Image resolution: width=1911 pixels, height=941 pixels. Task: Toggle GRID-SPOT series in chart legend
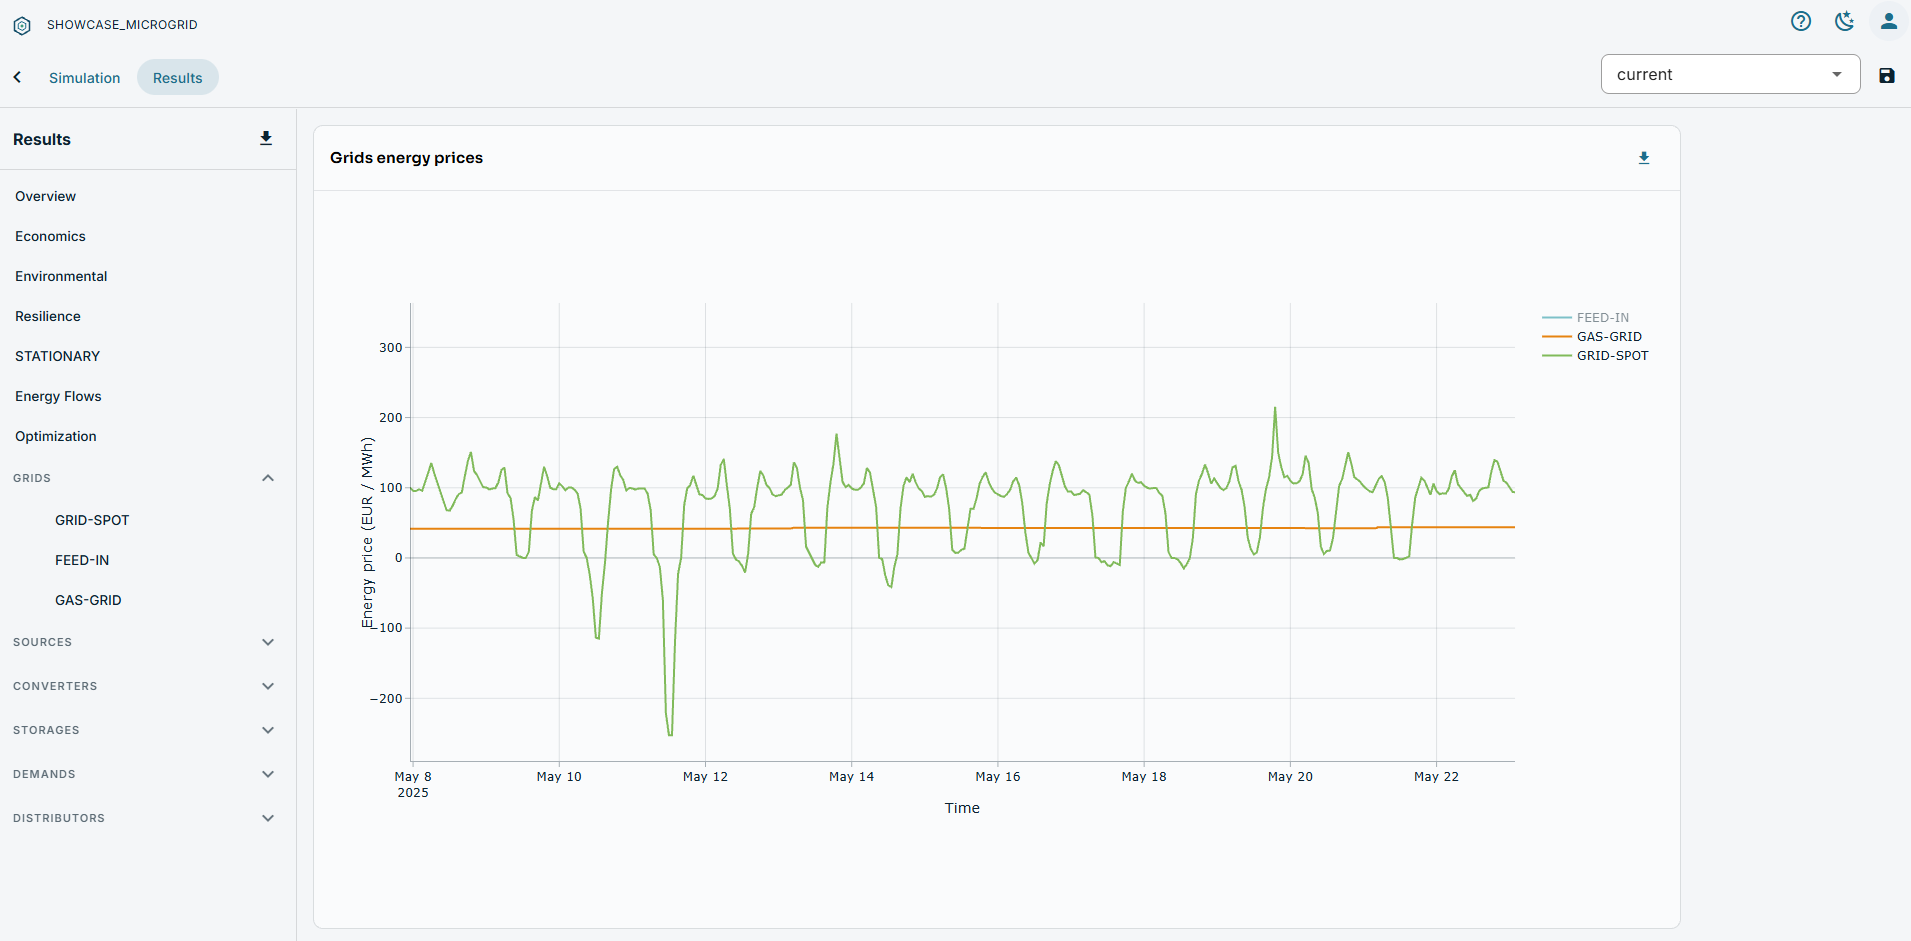click(x=1596, y=356)
